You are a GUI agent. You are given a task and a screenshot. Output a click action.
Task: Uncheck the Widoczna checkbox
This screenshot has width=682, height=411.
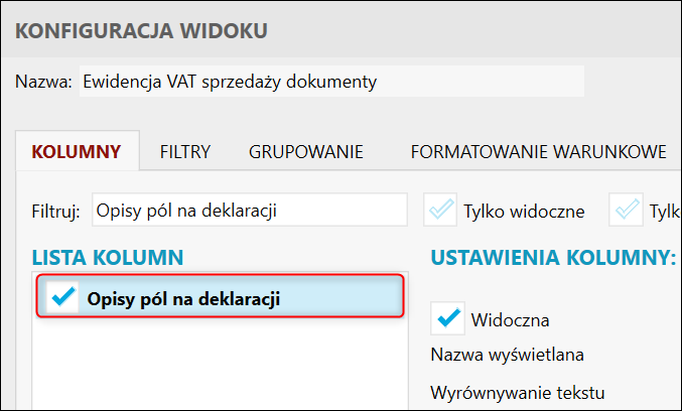point(449,319)
